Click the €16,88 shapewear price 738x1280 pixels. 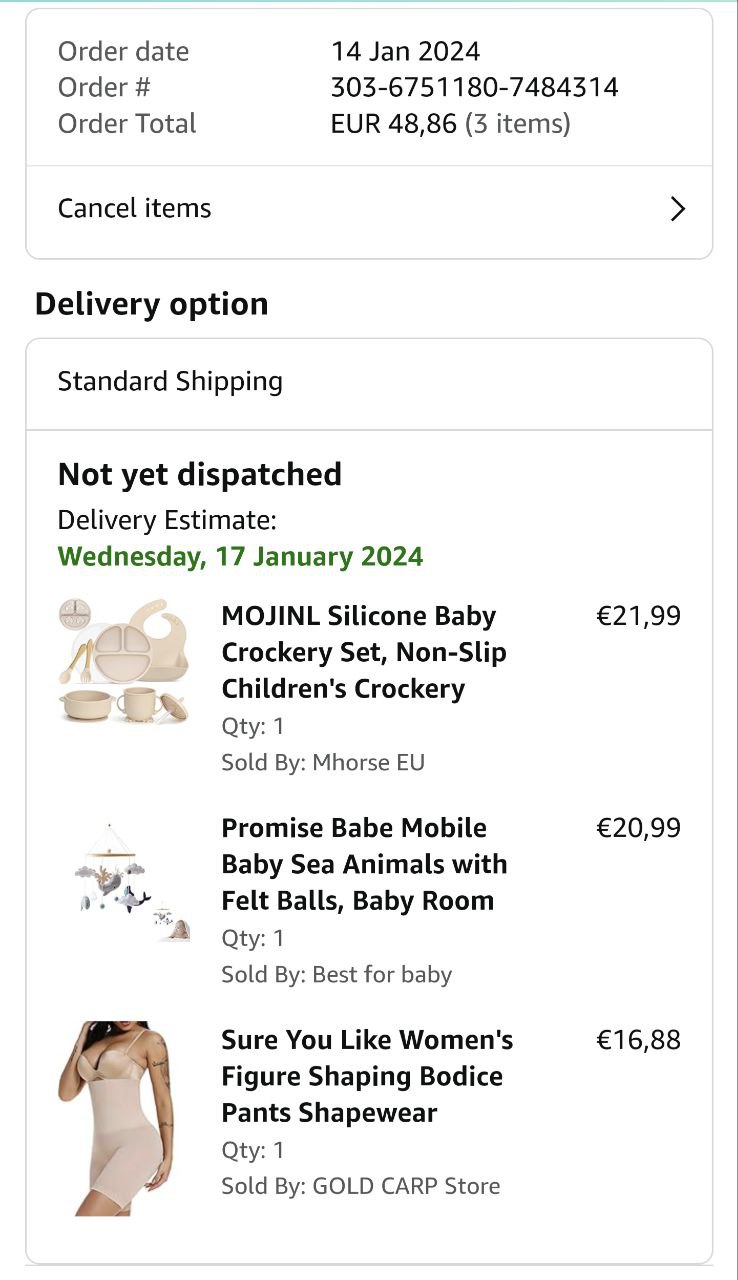(x=638, y=1040)
